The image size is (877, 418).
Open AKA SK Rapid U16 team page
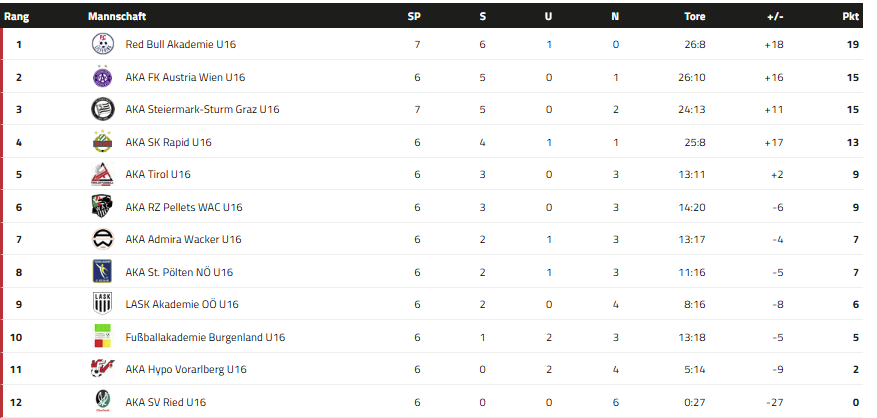coord(168,142)
